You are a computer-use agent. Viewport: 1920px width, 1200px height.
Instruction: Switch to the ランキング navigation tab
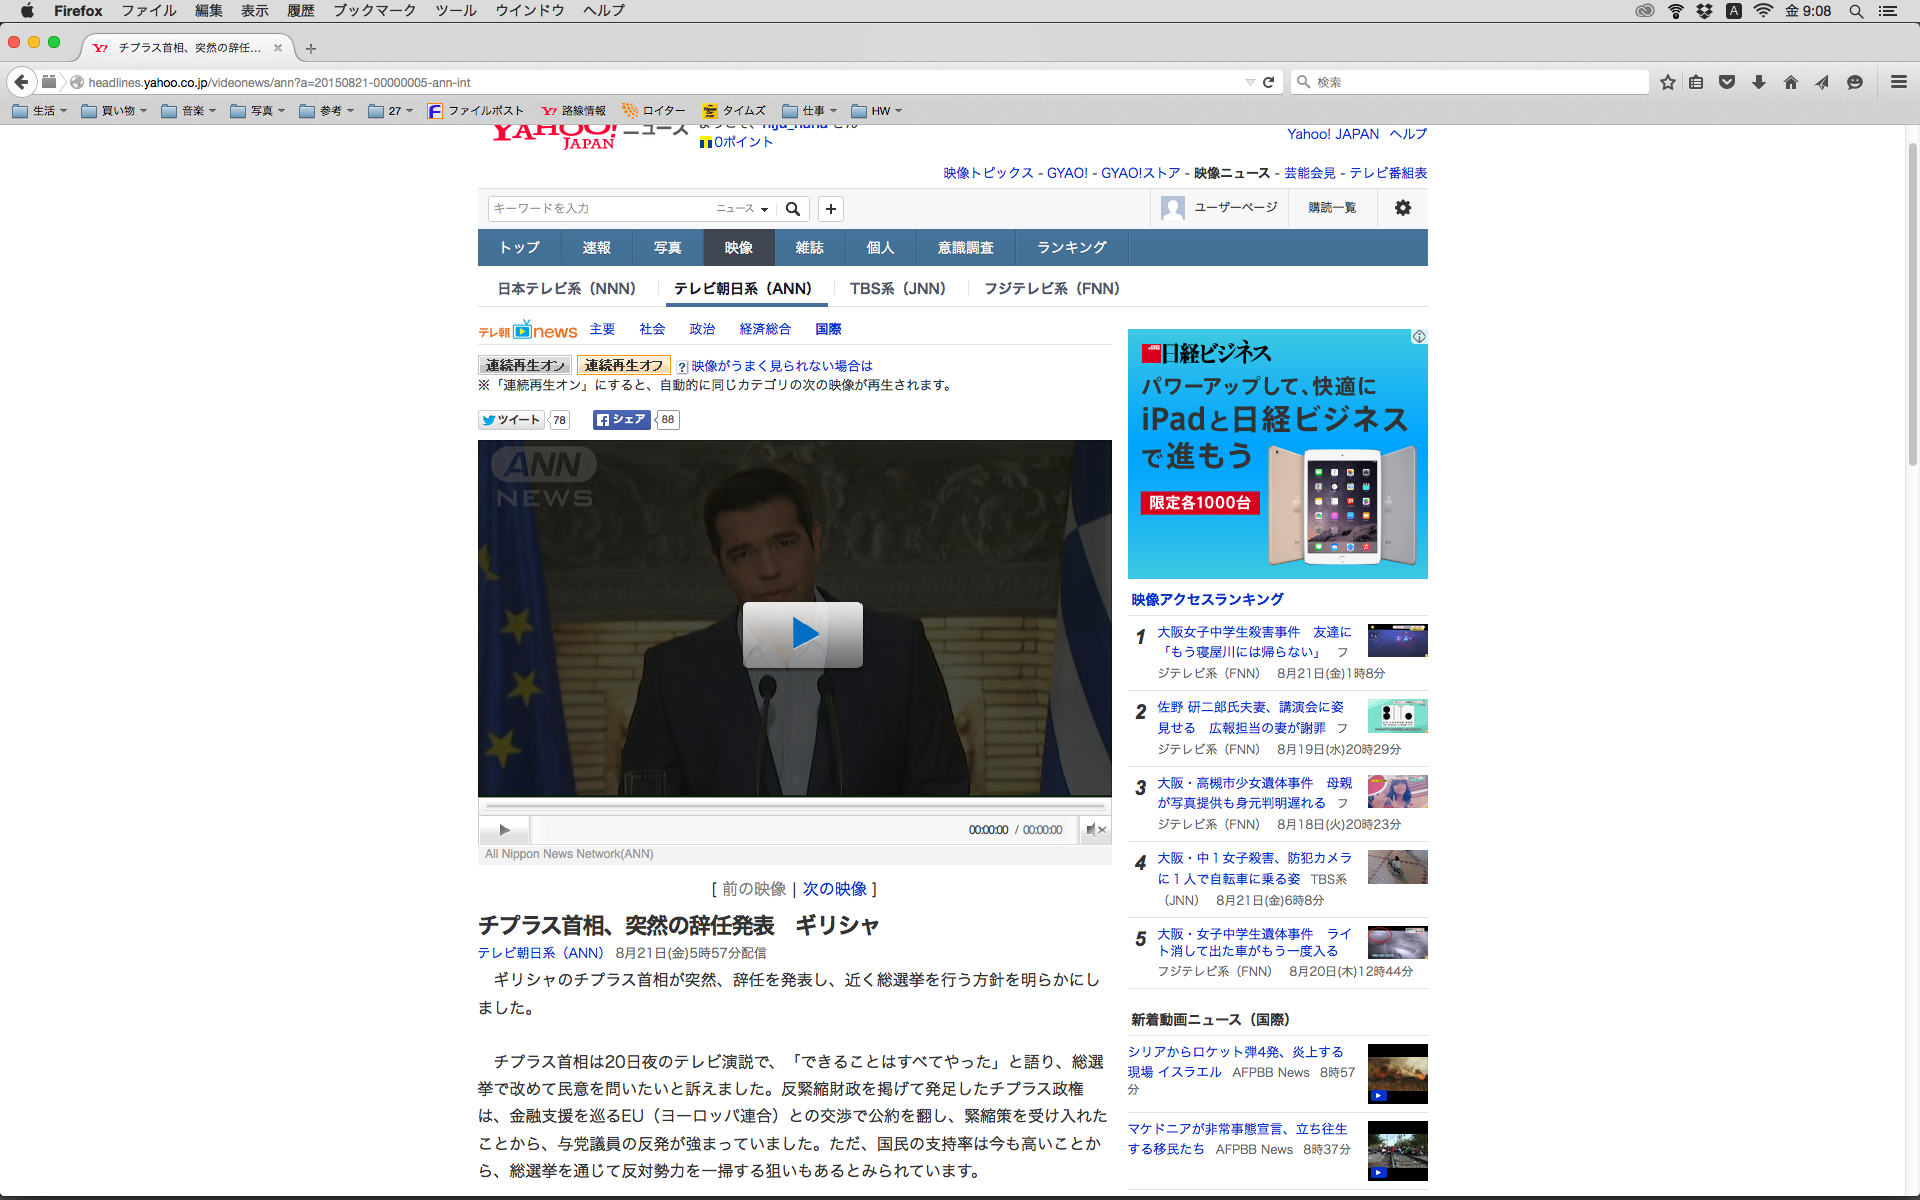(1071, 248)
